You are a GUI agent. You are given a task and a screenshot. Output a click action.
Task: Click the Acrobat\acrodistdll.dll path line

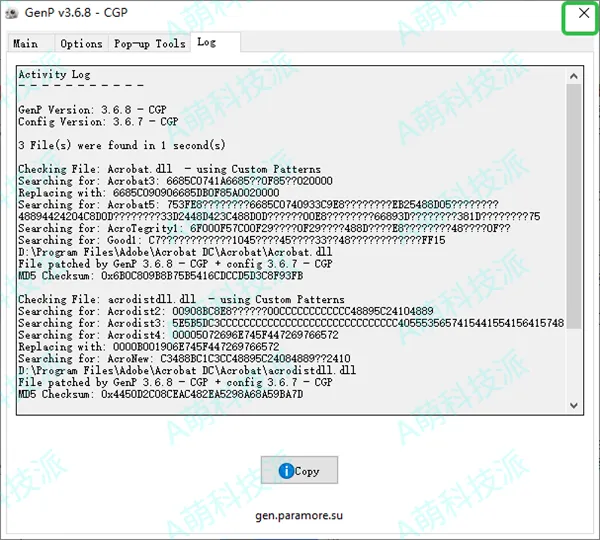point(187,370)
